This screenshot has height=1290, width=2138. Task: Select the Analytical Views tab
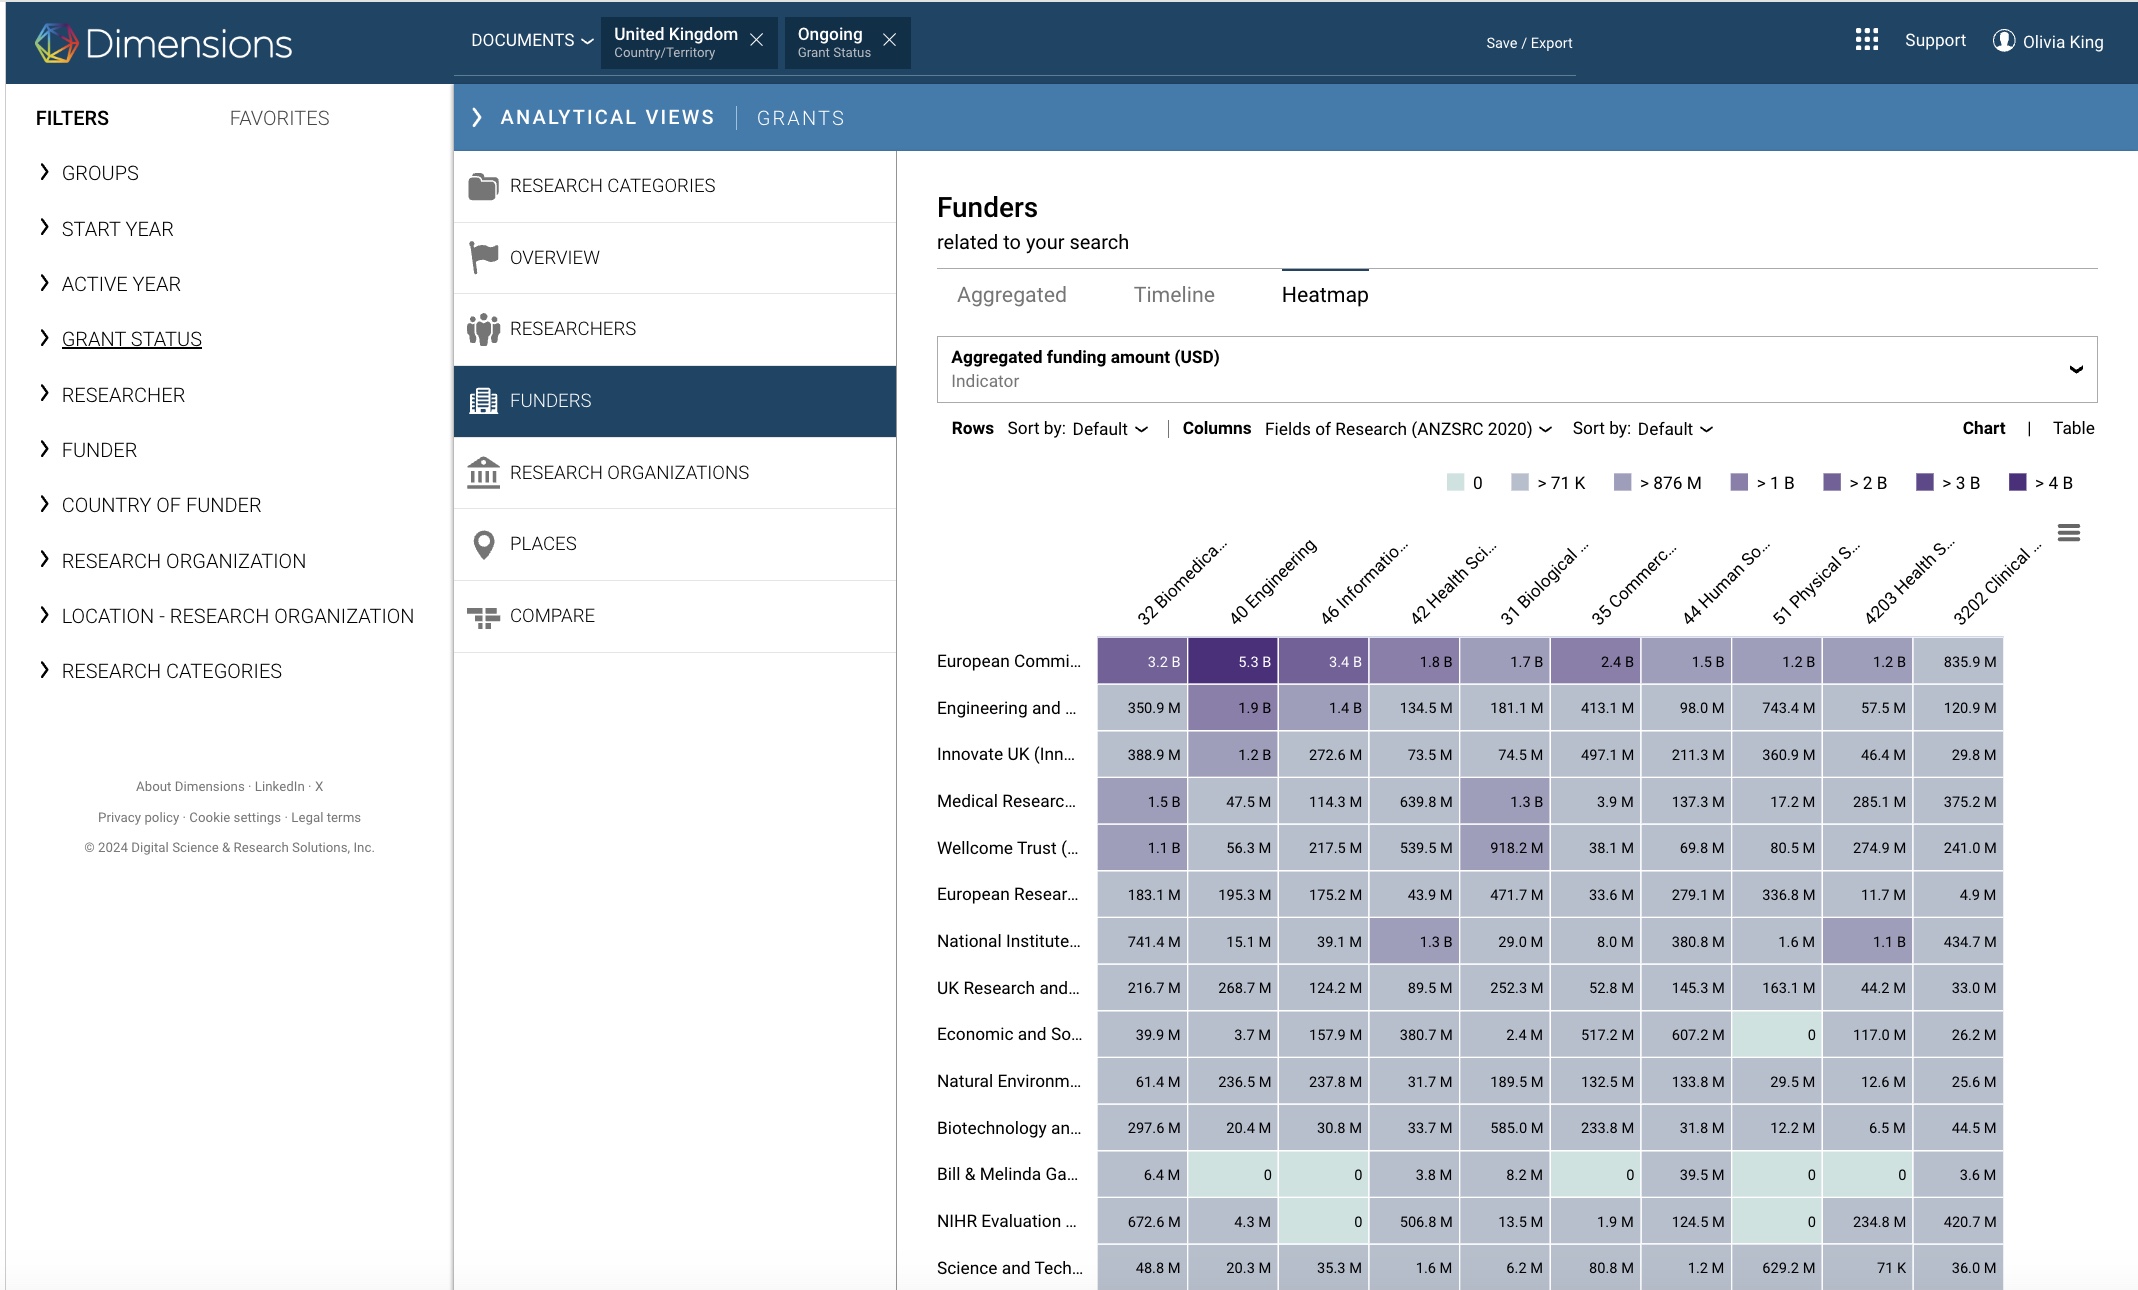click(607, 117)
